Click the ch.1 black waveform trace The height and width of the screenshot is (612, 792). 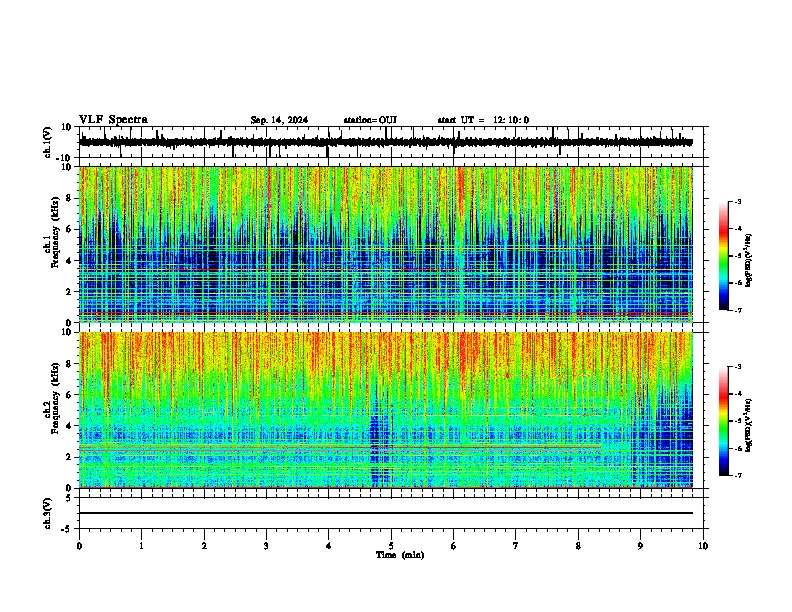point(386,142)
